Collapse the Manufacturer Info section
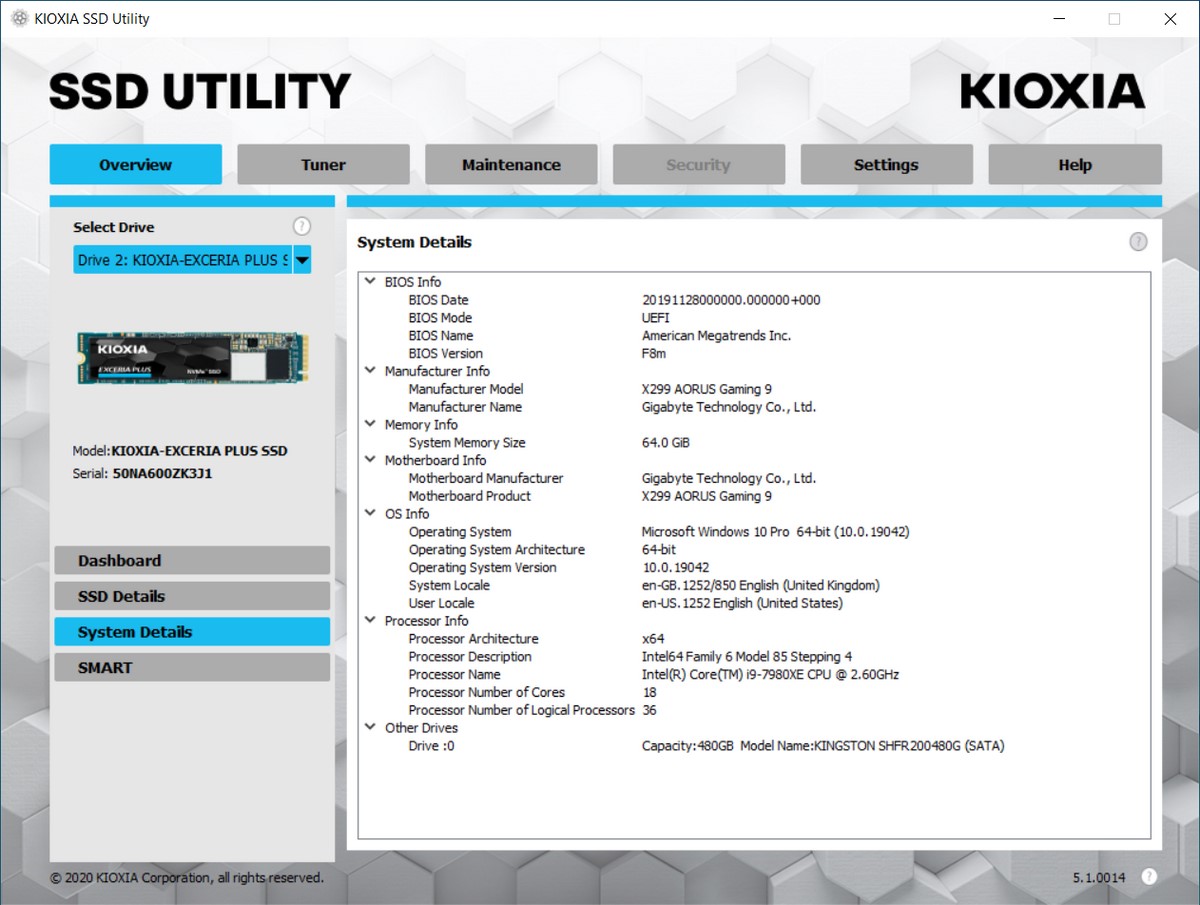This screenshot has height=905, width=1200. point(371,371)
